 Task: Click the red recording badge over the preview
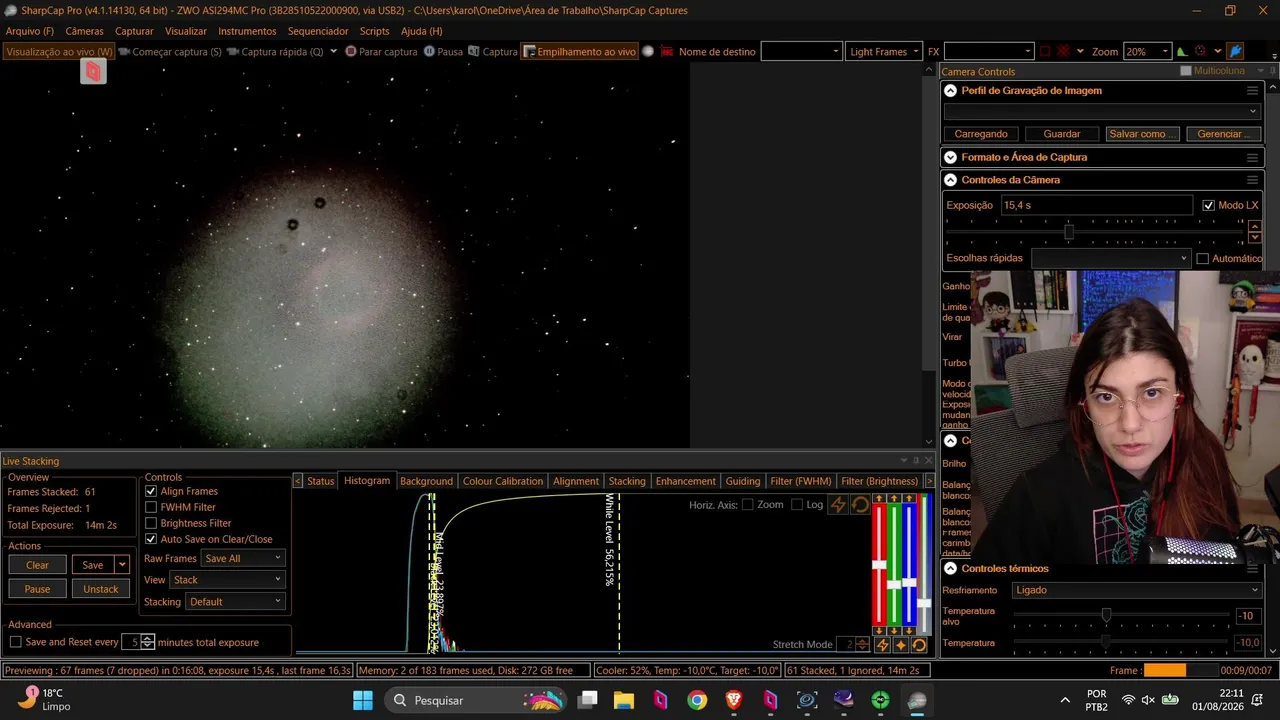[93, 71]
